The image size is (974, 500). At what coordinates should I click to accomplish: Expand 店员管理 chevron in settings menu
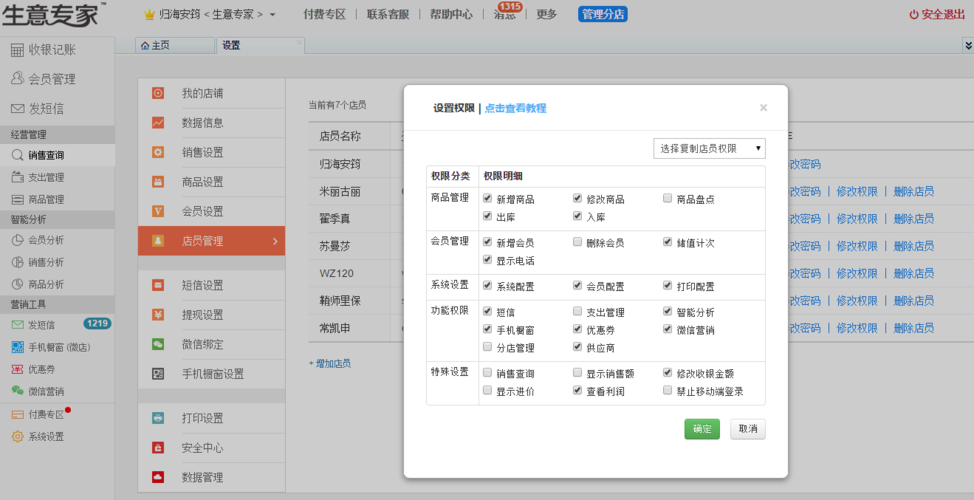tap(275, 241)
